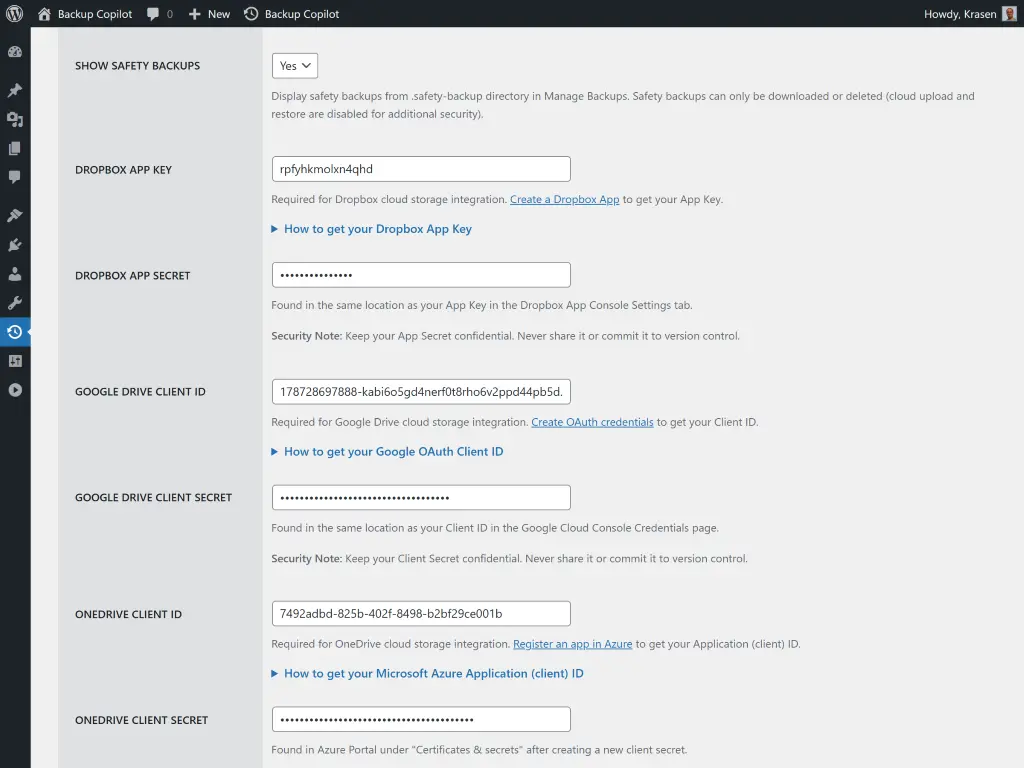Select the Backup Copilot sidebar icon
1024x768 pixels.
tap(16, 331)
